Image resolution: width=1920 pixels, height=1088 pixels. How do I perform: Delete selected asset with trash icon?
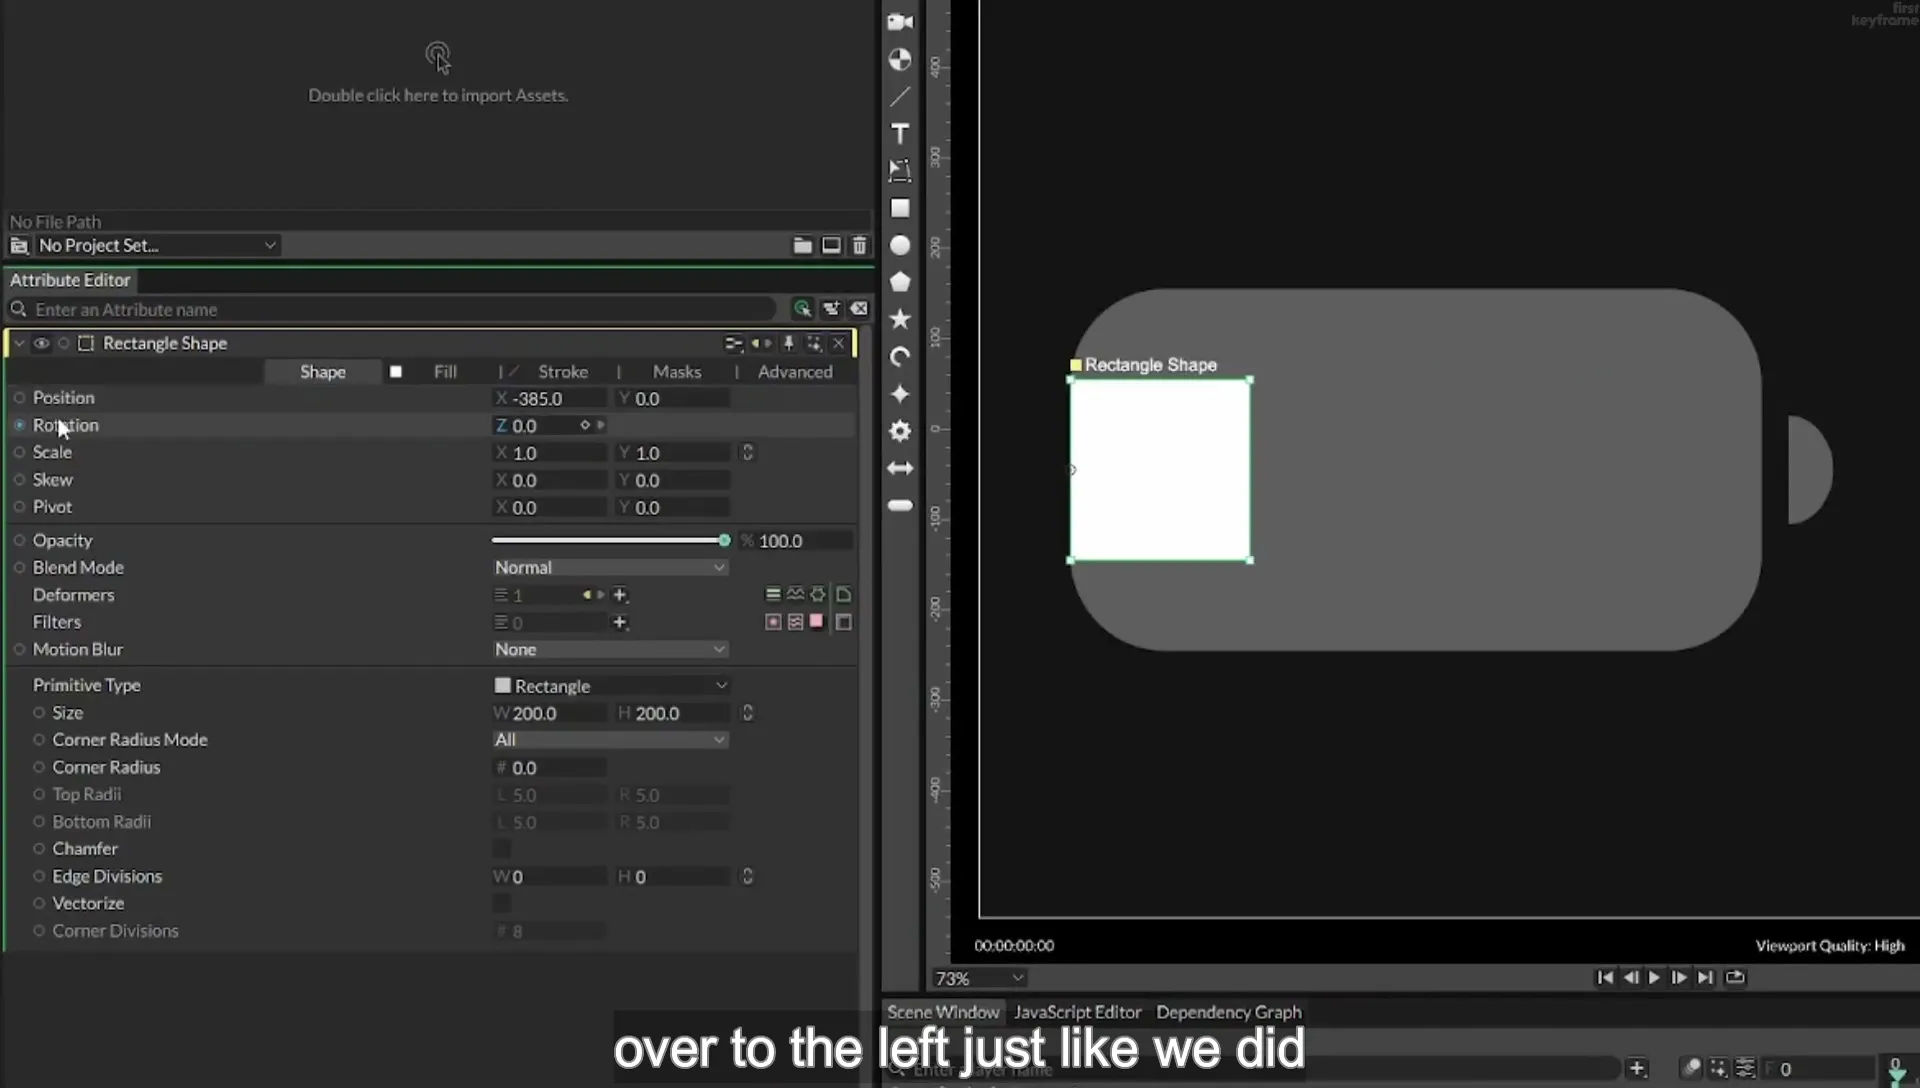[859, 245]
